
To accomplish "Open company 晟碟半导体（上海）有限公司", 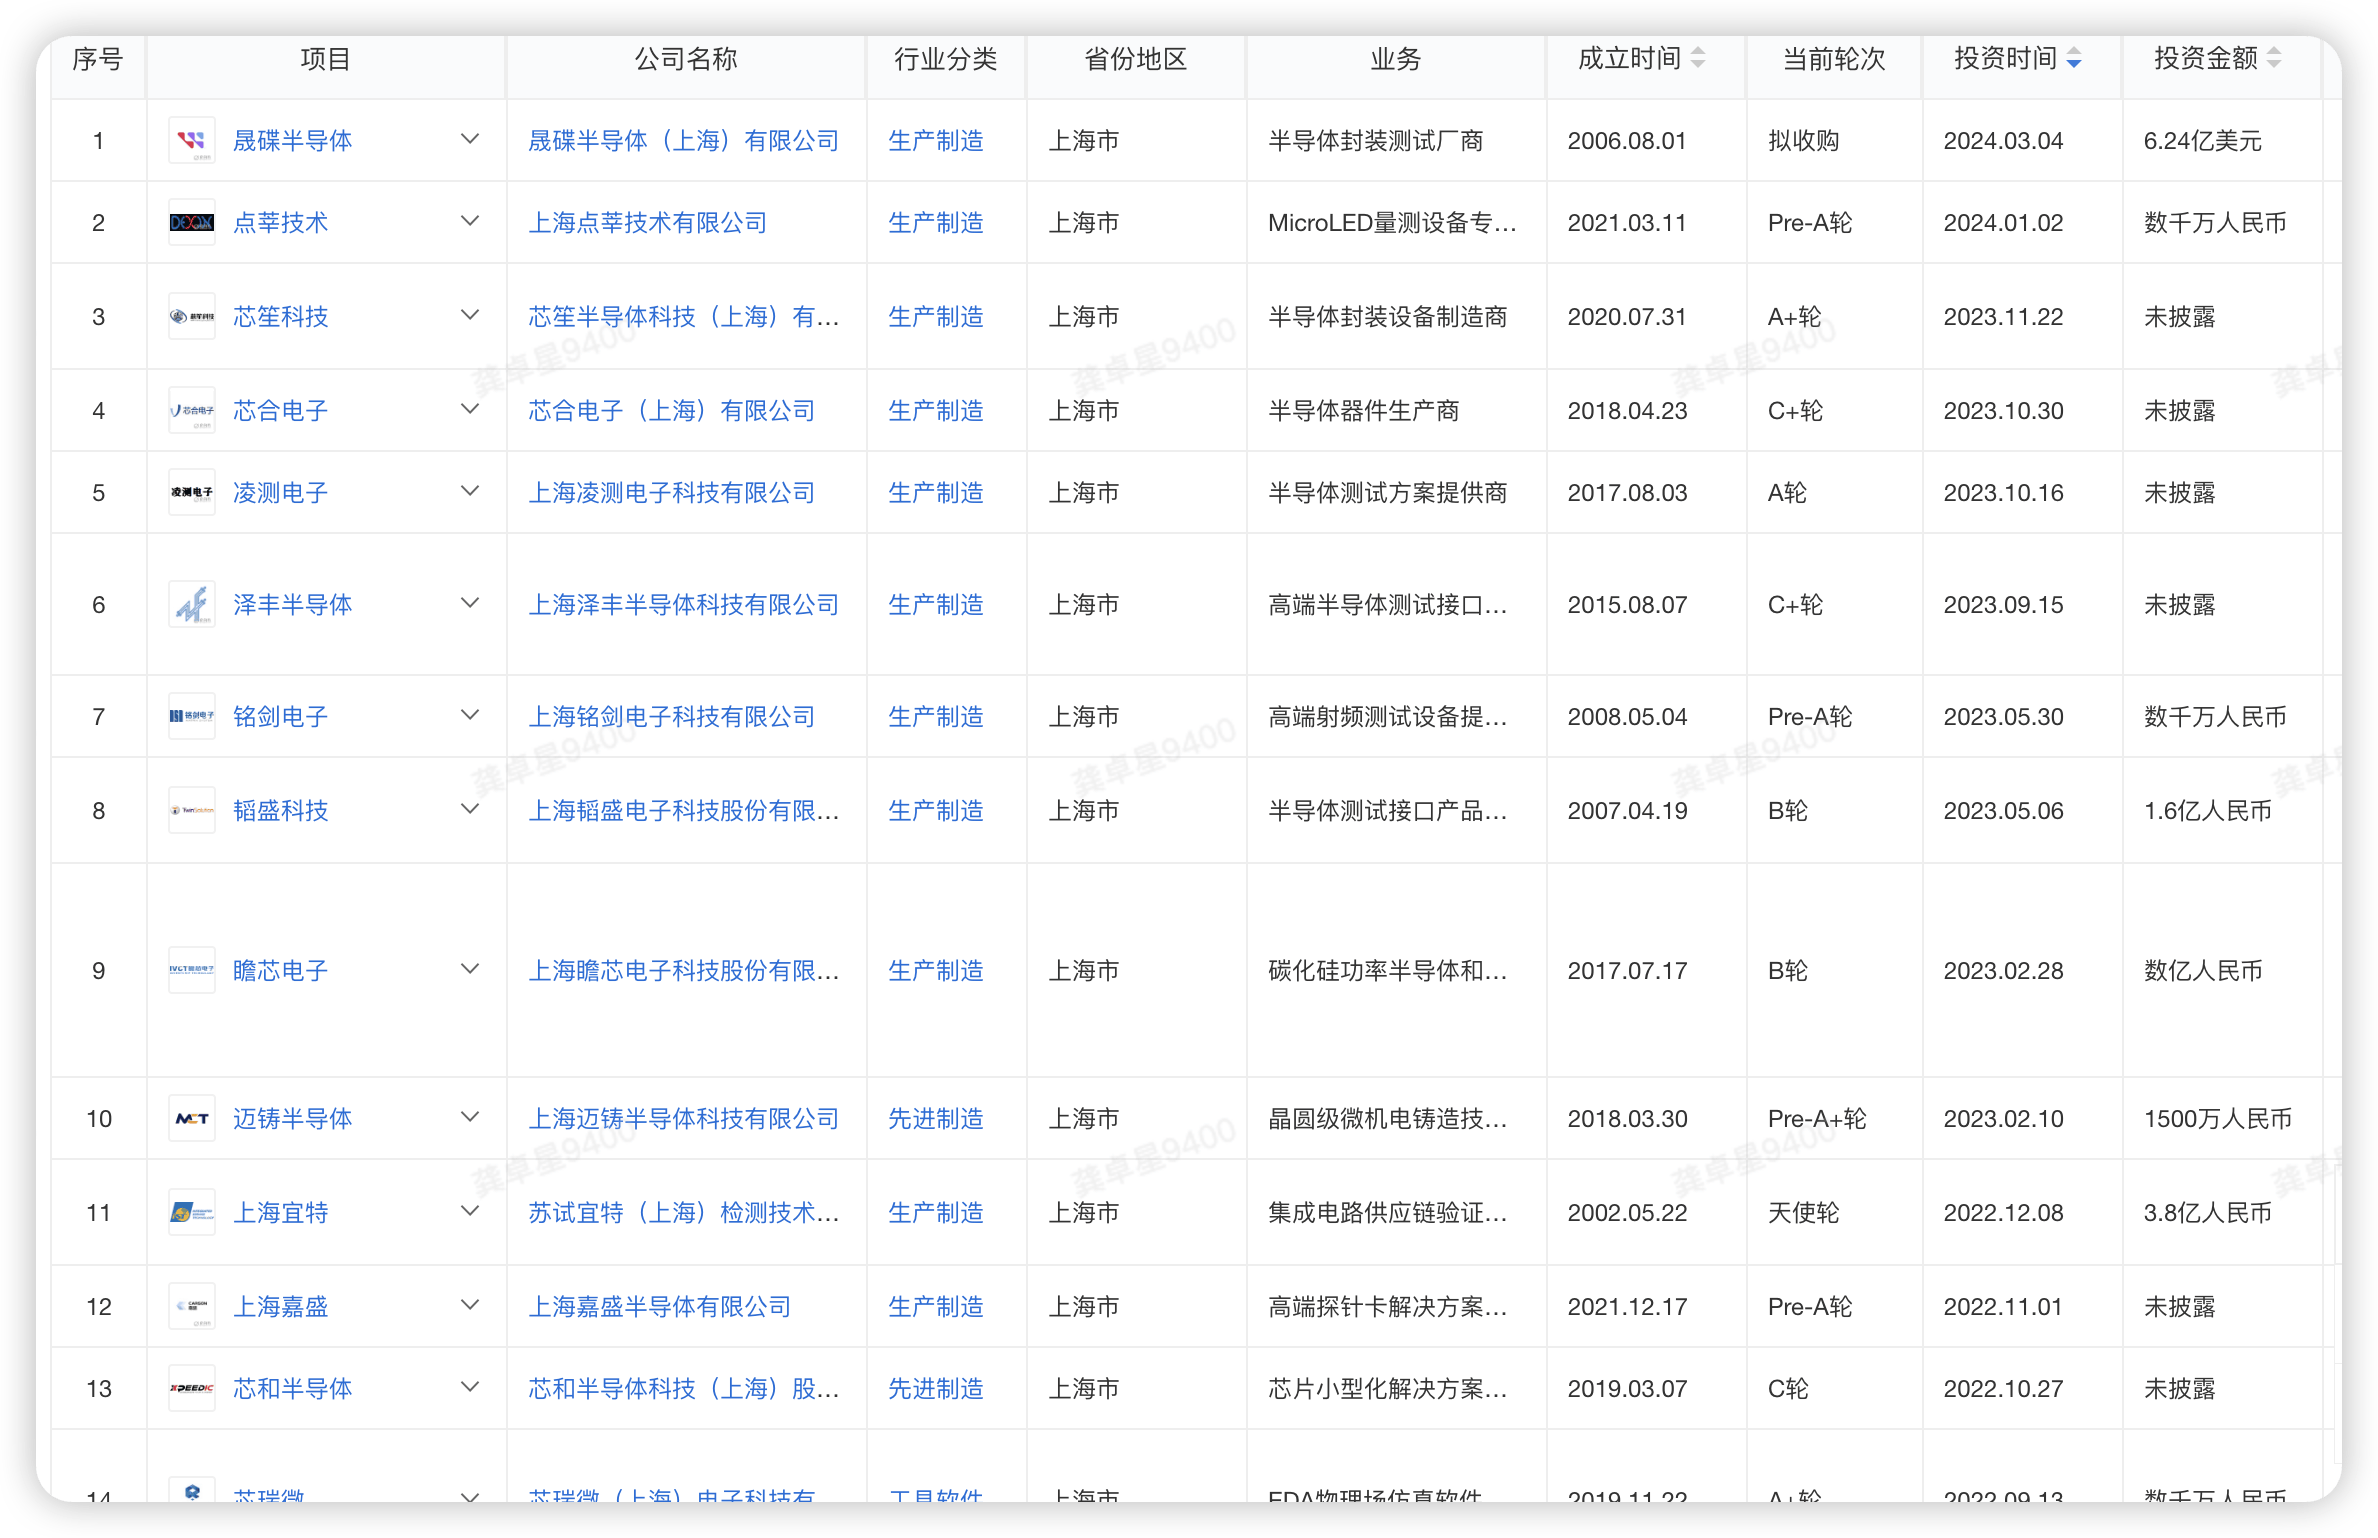I will pyautogui.click(x=684, y=141).
